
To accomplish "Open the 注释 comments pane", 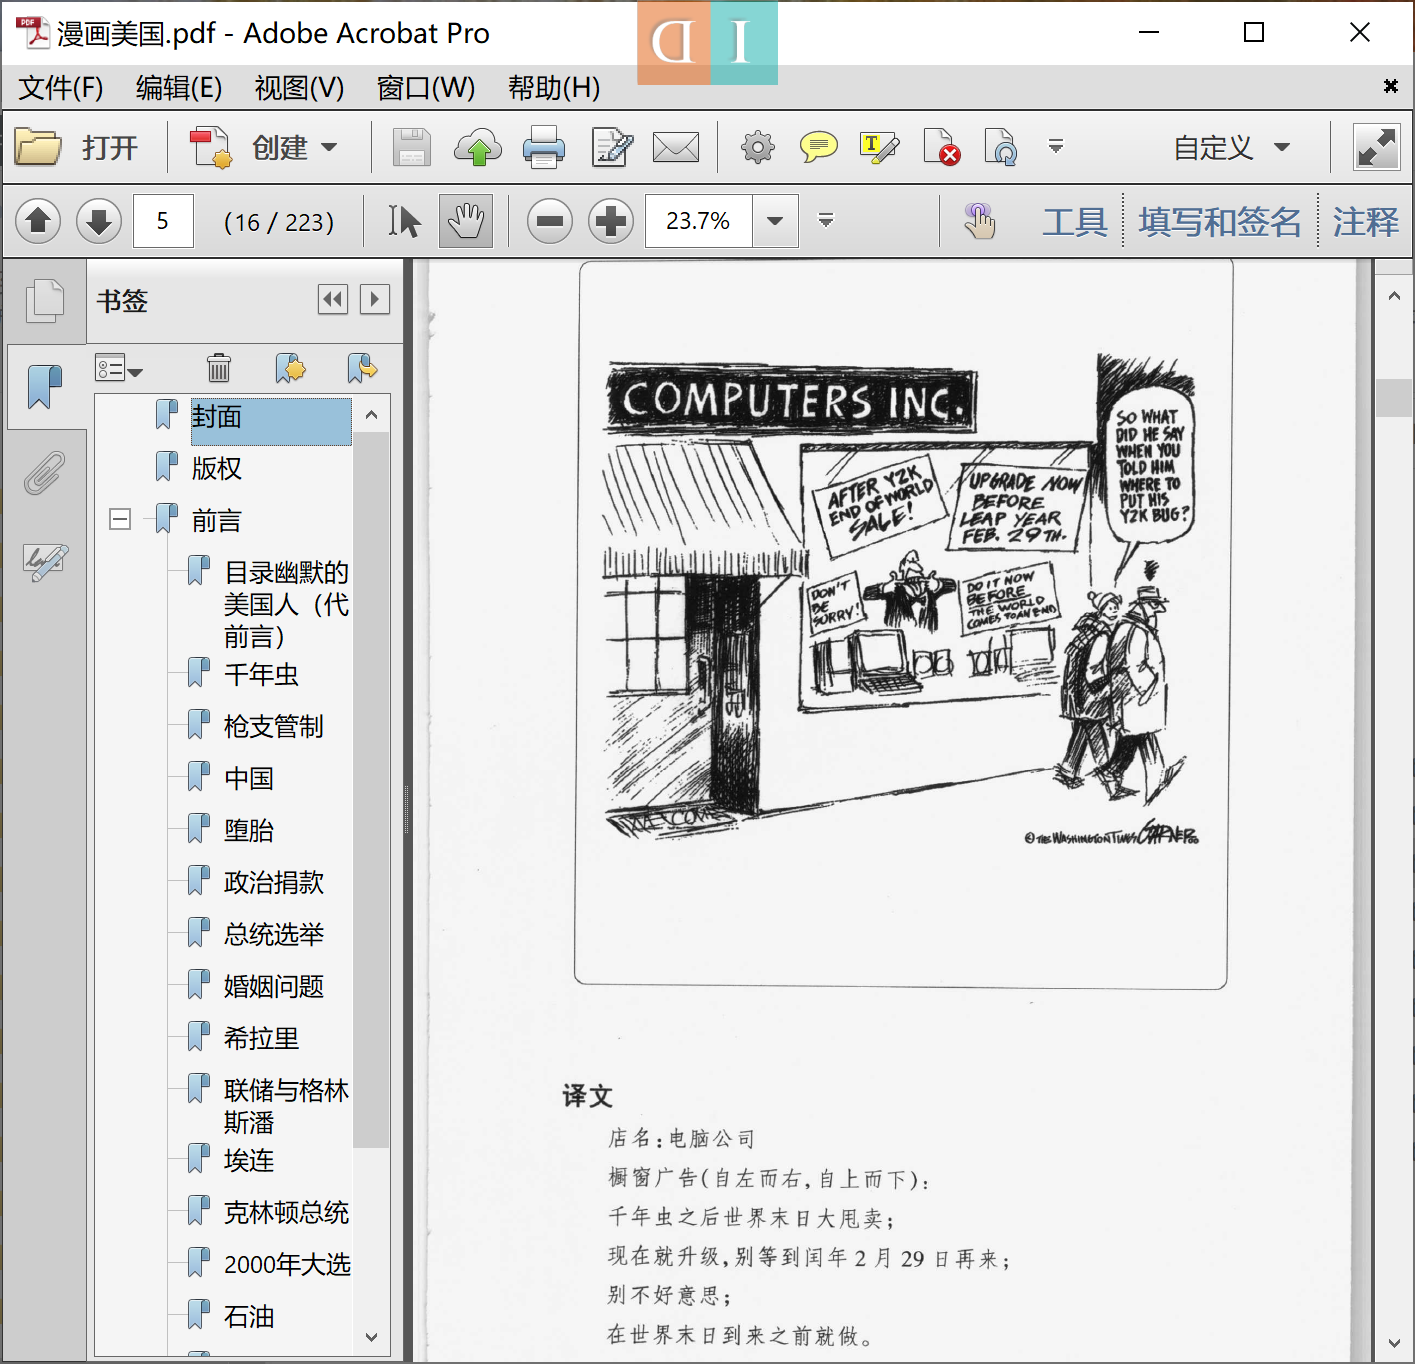I will click(x=1365, y=221).
